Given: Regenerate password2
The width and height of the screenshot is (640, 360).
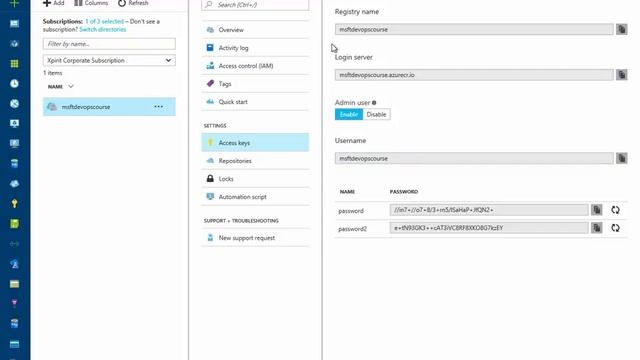Looking at the screenshot, I should pyautogui.click(x=616, y=228).
